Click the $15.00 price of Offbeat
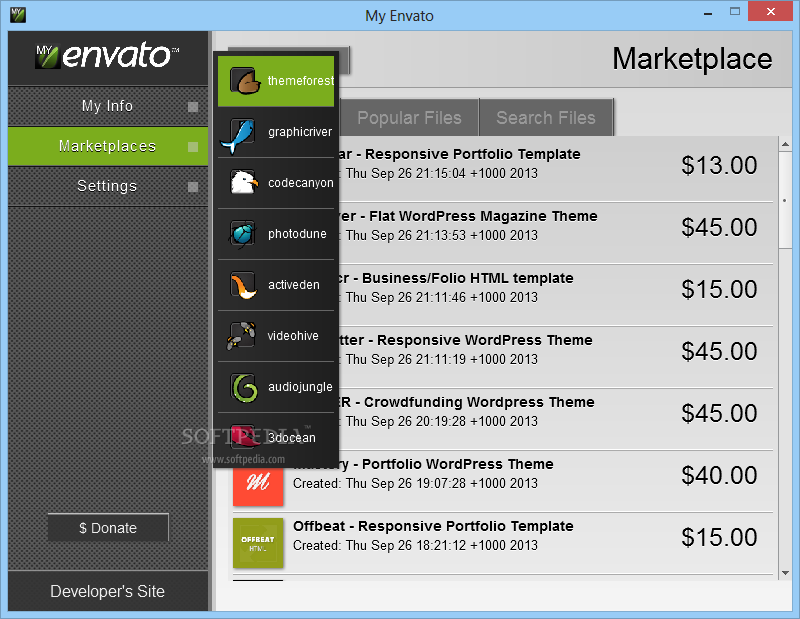 click(719, 537)
